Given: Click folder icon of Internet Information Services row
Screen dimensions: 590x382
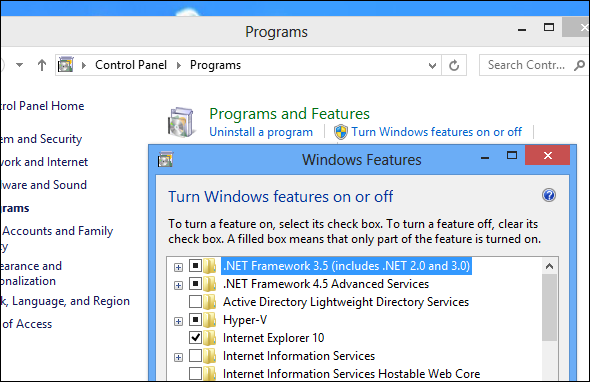Looking at the screenshot, I should point(210,356).
